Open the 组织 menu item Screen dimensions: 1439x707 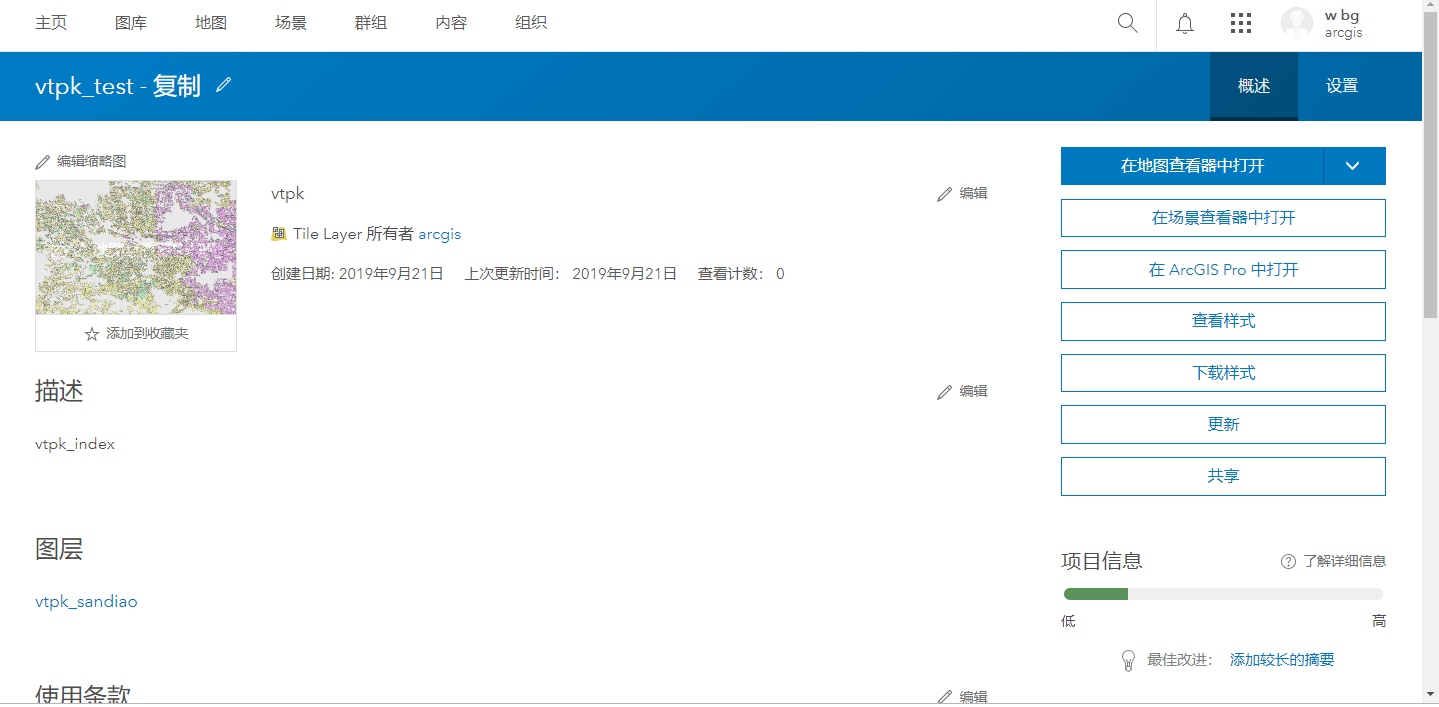(531, 23)
